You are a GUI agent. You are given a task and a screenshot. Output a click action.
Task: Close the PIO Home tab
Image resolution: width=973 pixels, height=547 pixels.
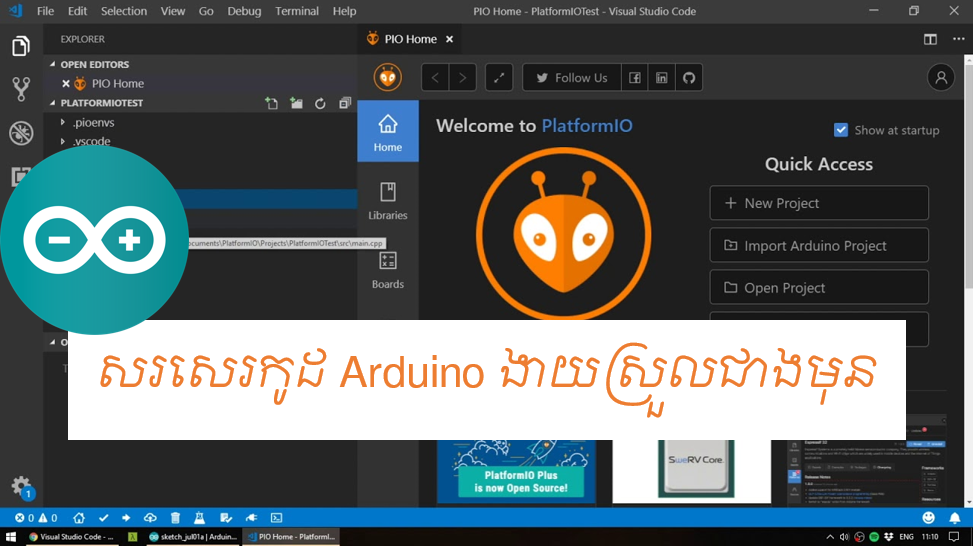[x=449, y=39]
